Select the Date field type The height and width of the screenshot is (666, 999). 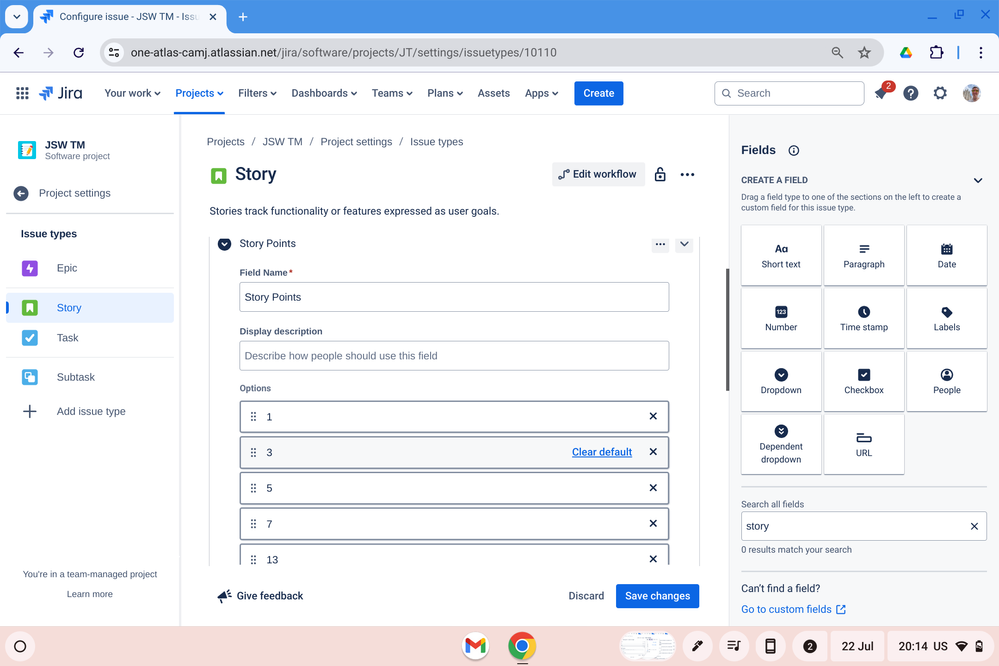pos(945,255)
